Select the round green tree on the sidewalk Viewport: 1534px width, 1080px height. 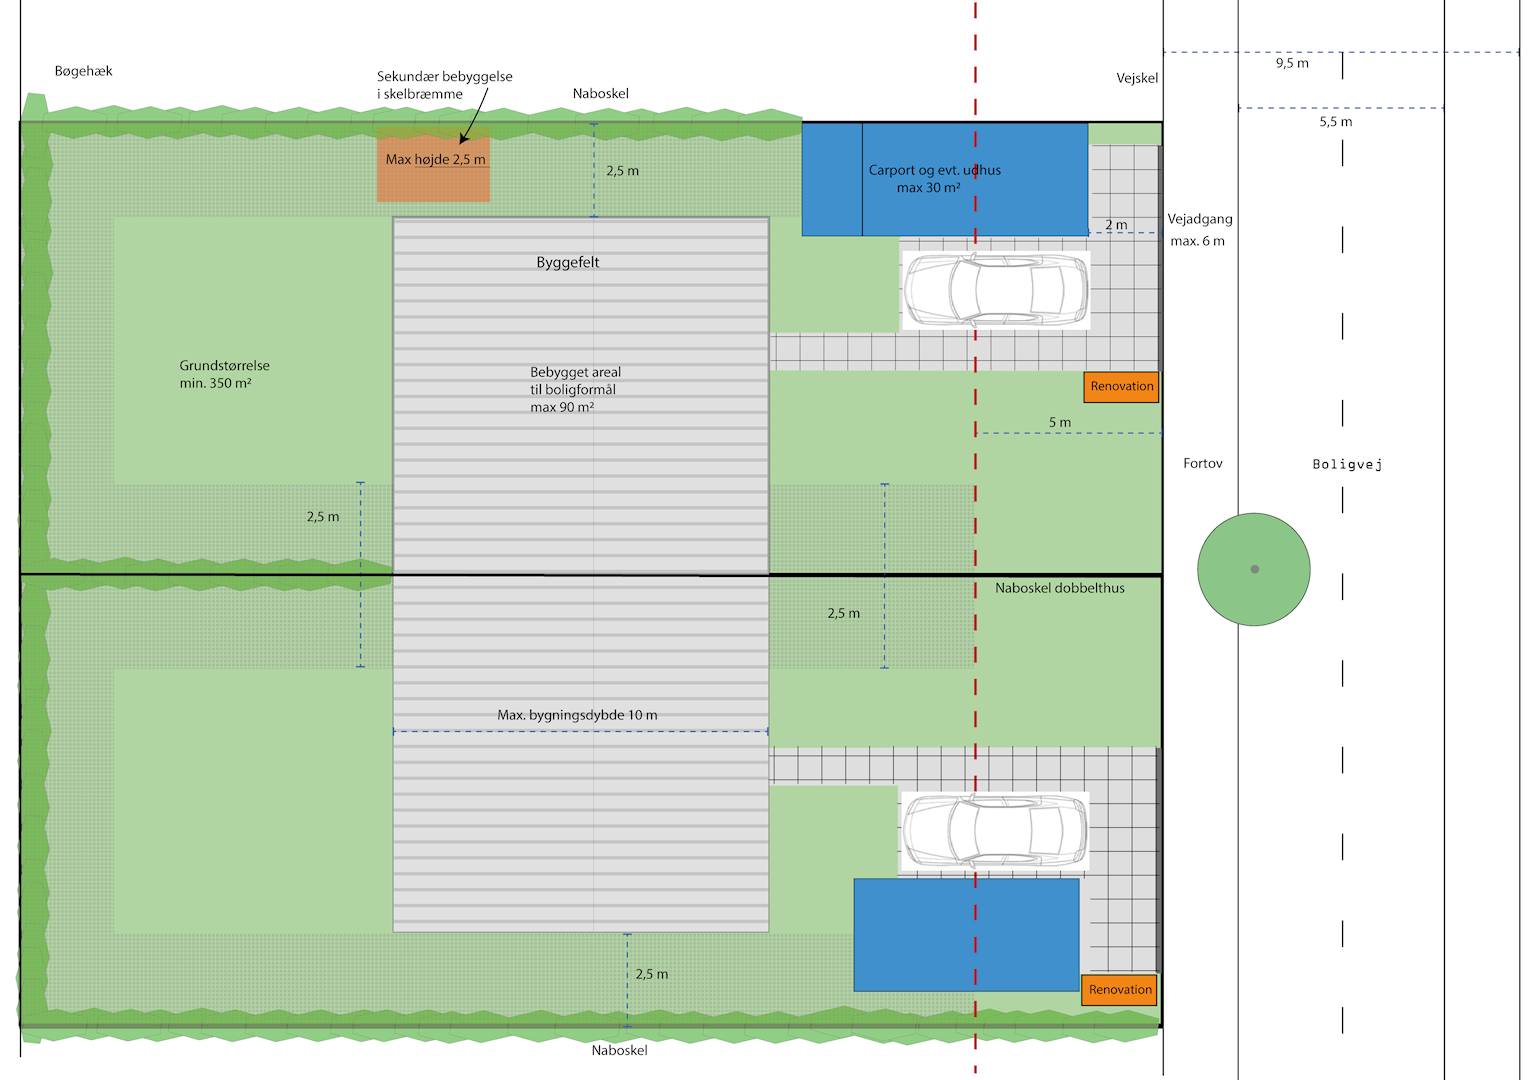tap(1253, 569)
